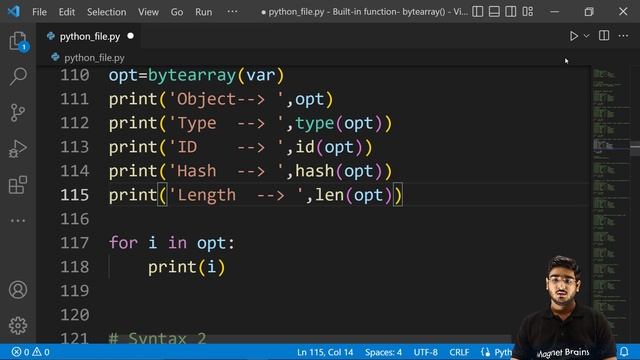Click the vertical scrollbar thumb
This screenshot has height=360, width=640.
coord(635,148)
